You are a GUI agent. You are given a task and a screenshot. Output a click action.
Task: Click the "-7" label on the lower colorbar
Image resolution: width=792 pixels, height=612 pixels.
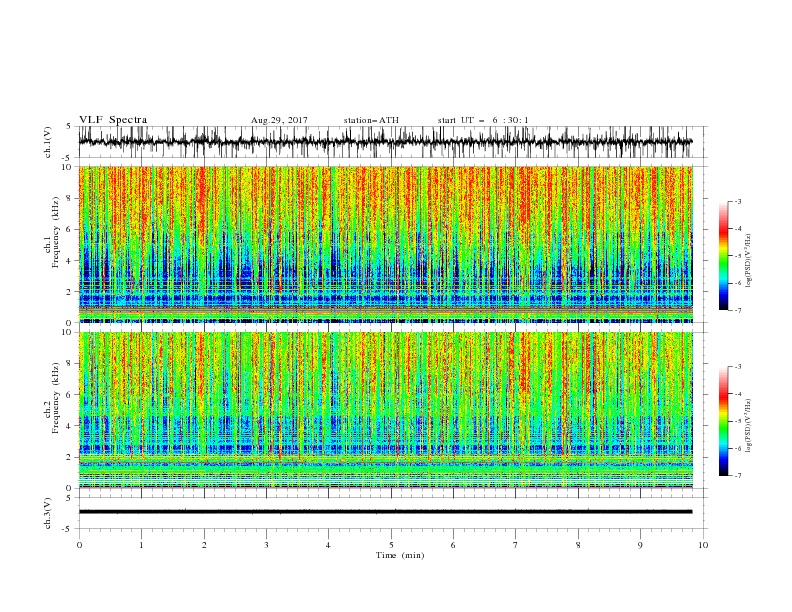click(x=738, y=476)
